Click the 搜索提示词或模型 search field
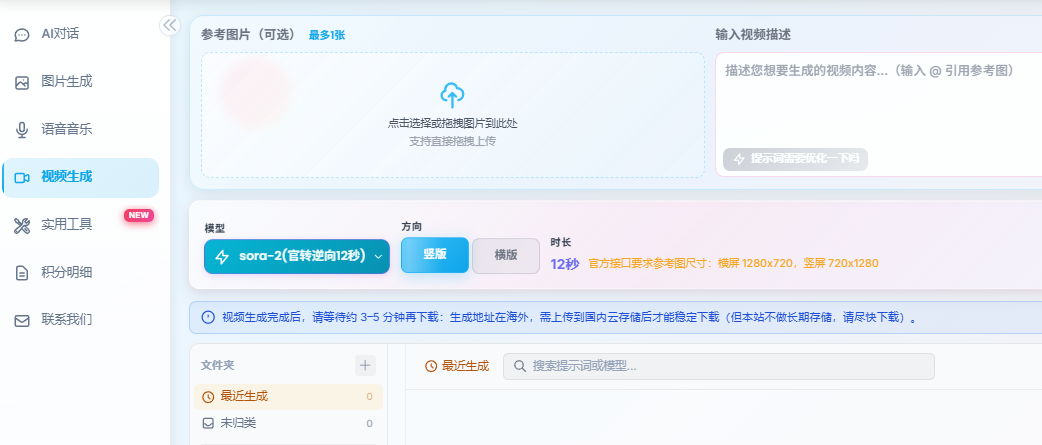 (x=718, y=367)
